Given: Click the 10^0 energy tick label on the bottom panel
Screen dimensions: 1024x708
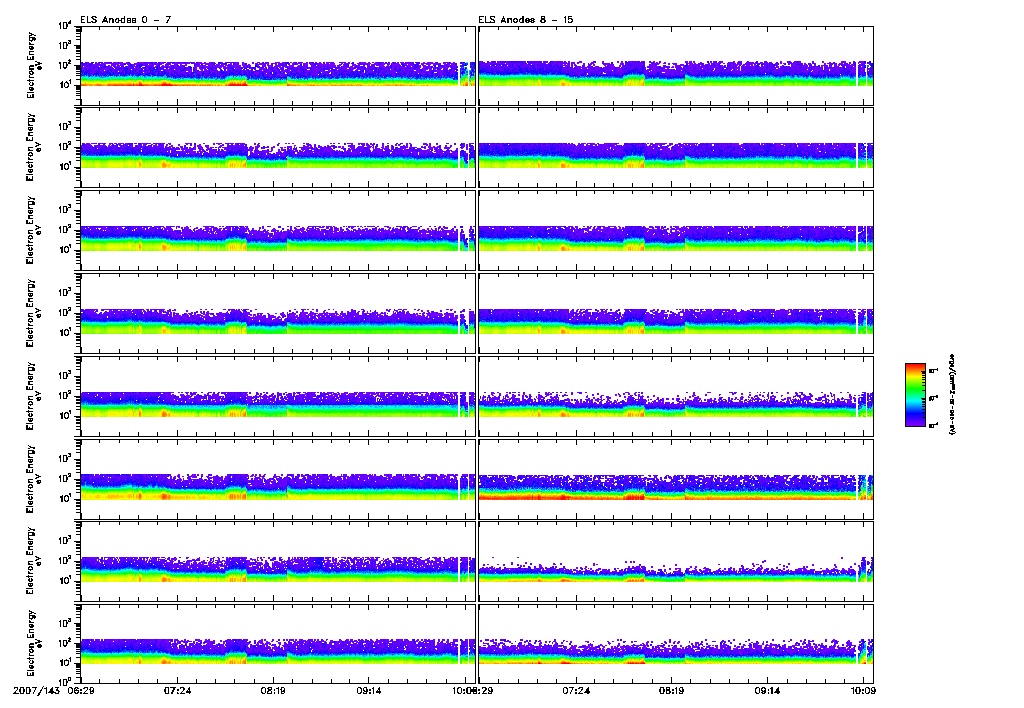Looking at the screenshot, I should click(65, 683).
